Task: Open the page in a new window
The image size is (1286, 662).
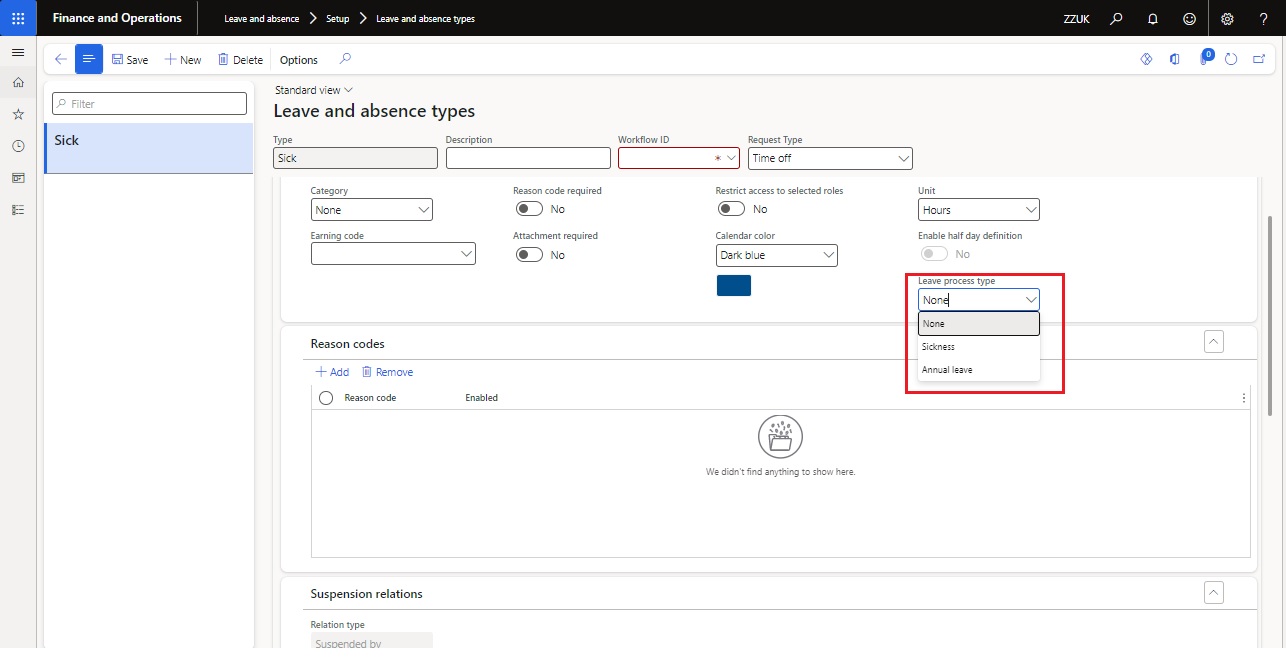Action: pyautogui.click(x=1259, y=59)
